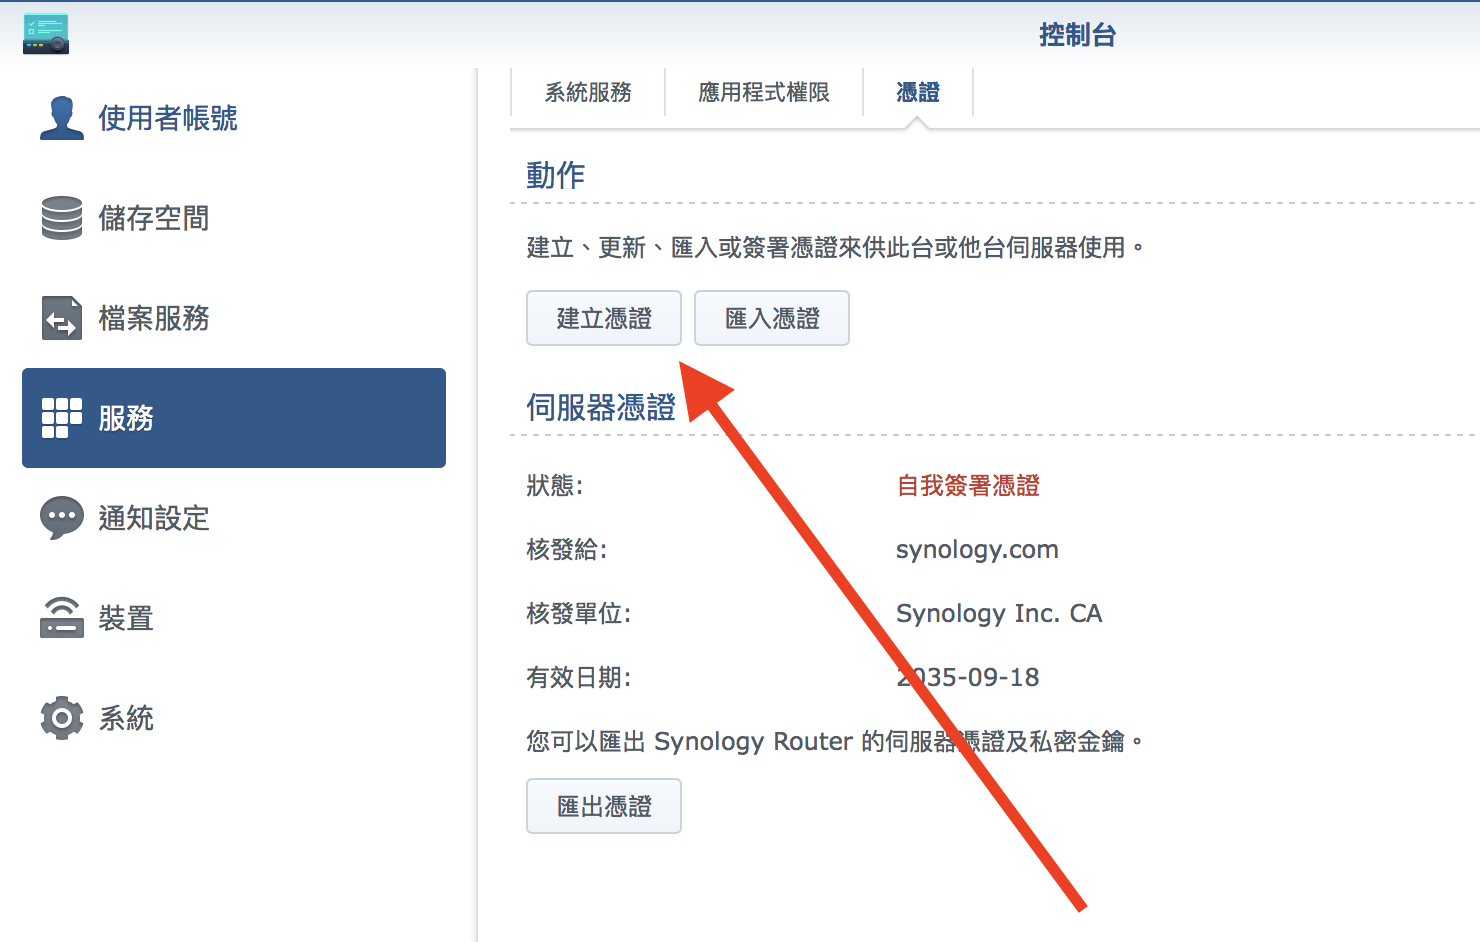Viewport: 1480px width, 942px height.
Task: Click the Synology Inc. CA issuer value
Action: pos(998,614)
